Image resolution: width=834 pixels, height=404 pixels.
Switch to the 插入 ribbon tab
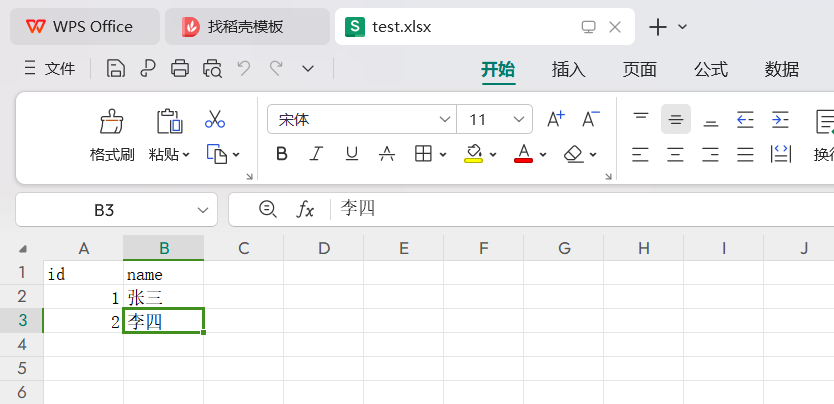(568, 69)
